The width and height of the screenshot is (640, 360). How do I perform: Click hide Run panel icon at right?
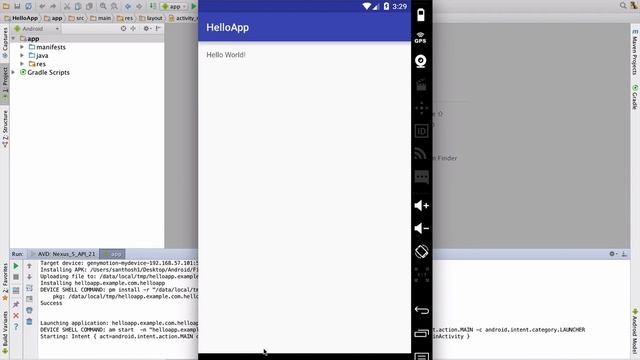tap(624, 254)
